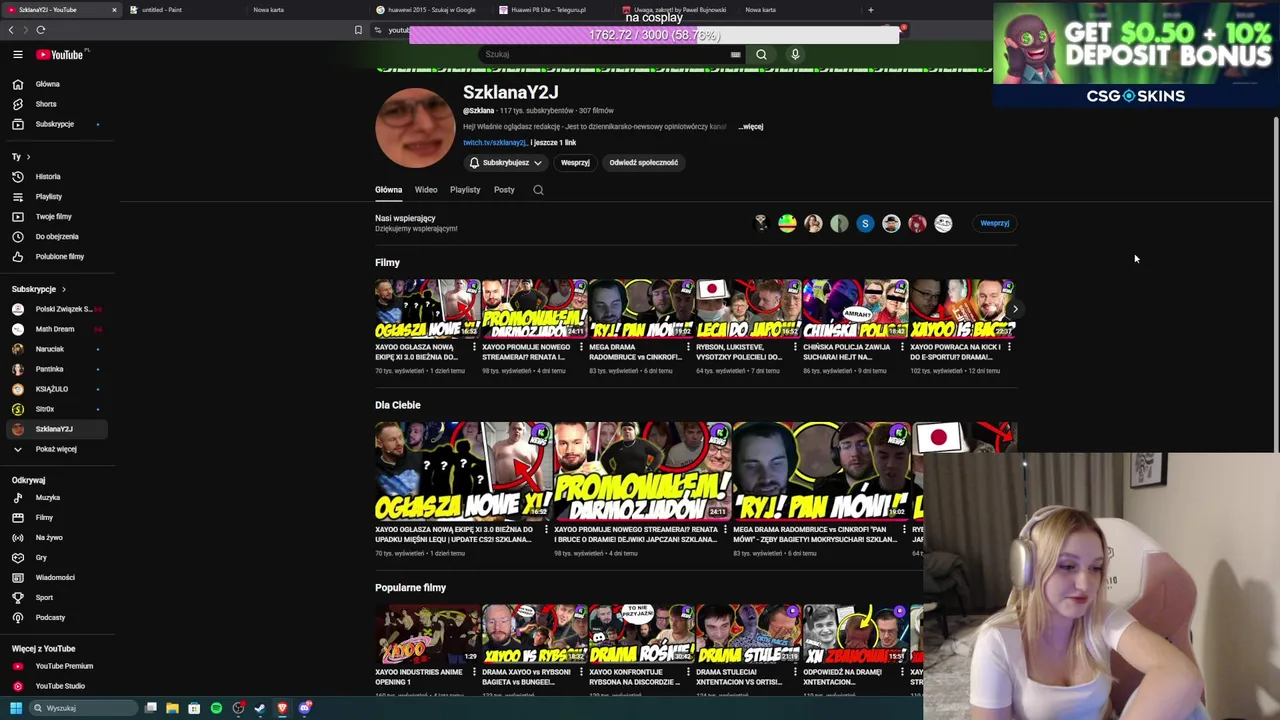Open the Drama Stulecia thumbnail in Popularne filmy
This screenshot has width=1280, height=720.
click(748, 634)
